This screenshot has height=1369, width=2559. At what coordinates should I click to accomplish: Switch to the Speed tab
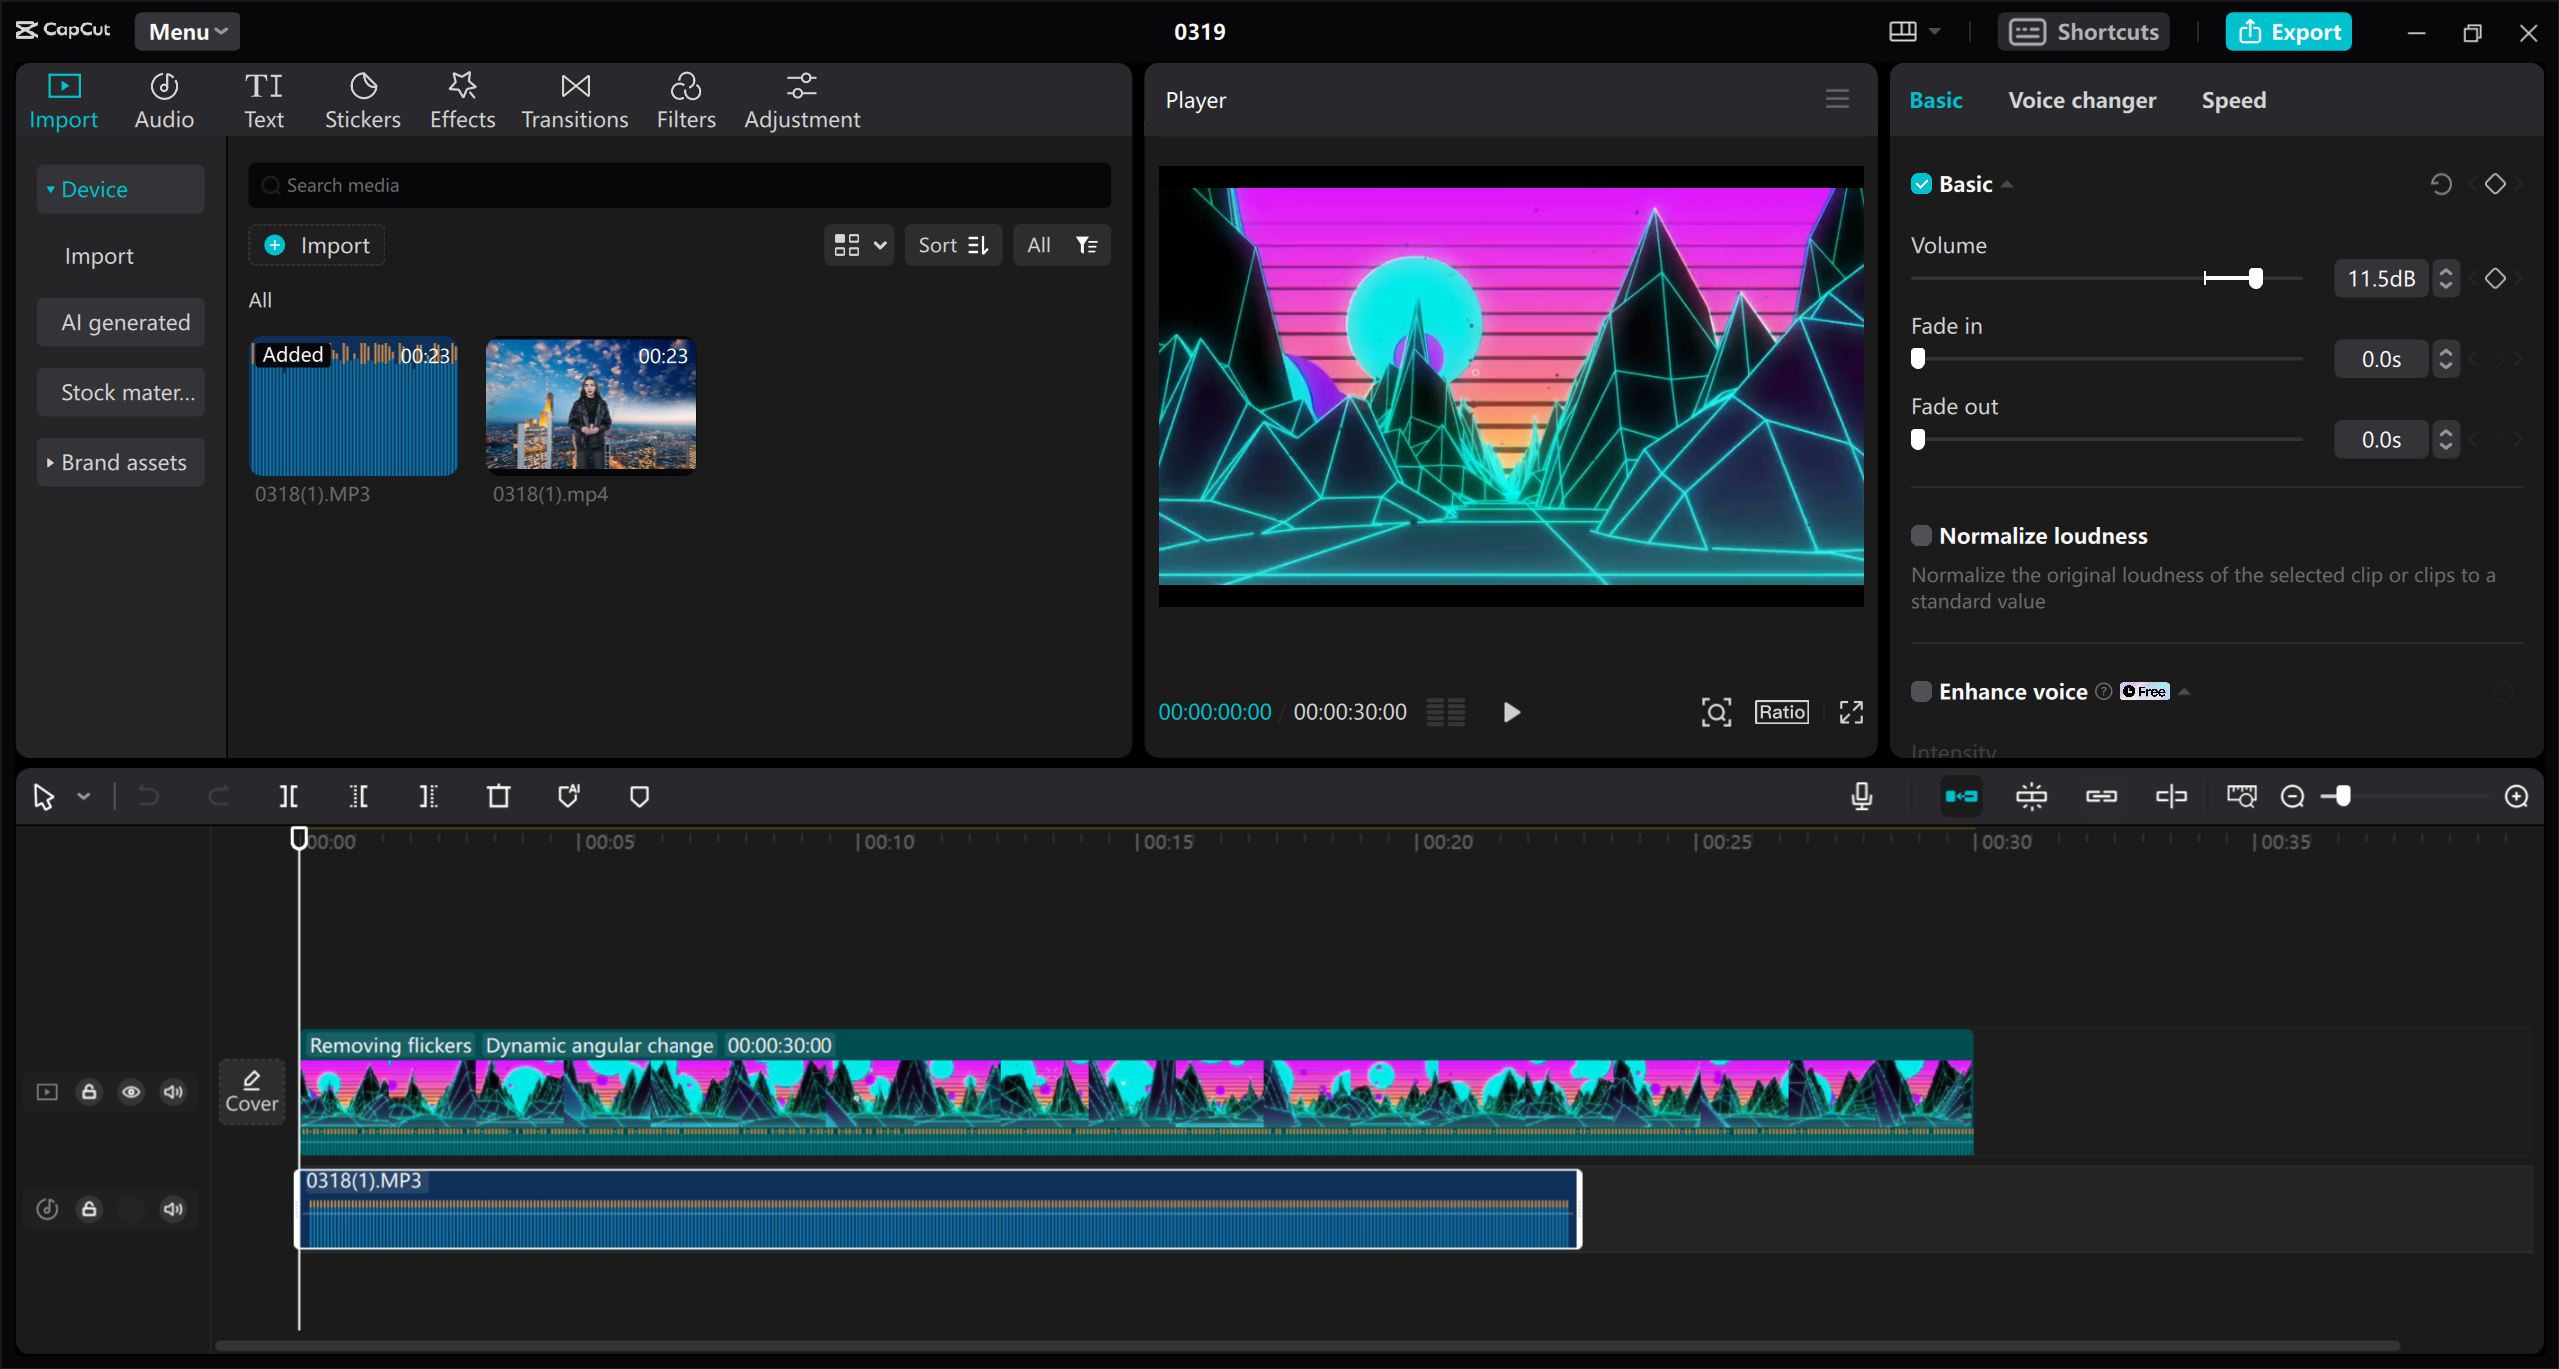2233,100
